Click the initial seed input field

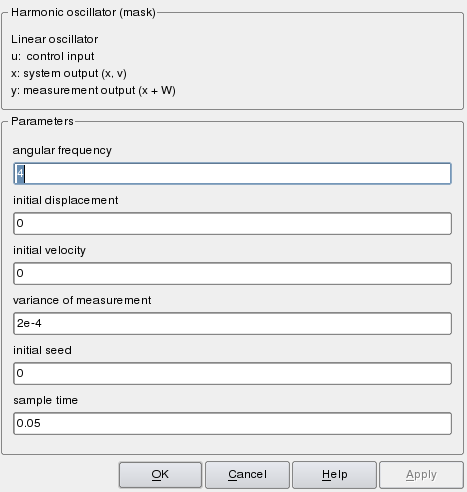(232, 373)
